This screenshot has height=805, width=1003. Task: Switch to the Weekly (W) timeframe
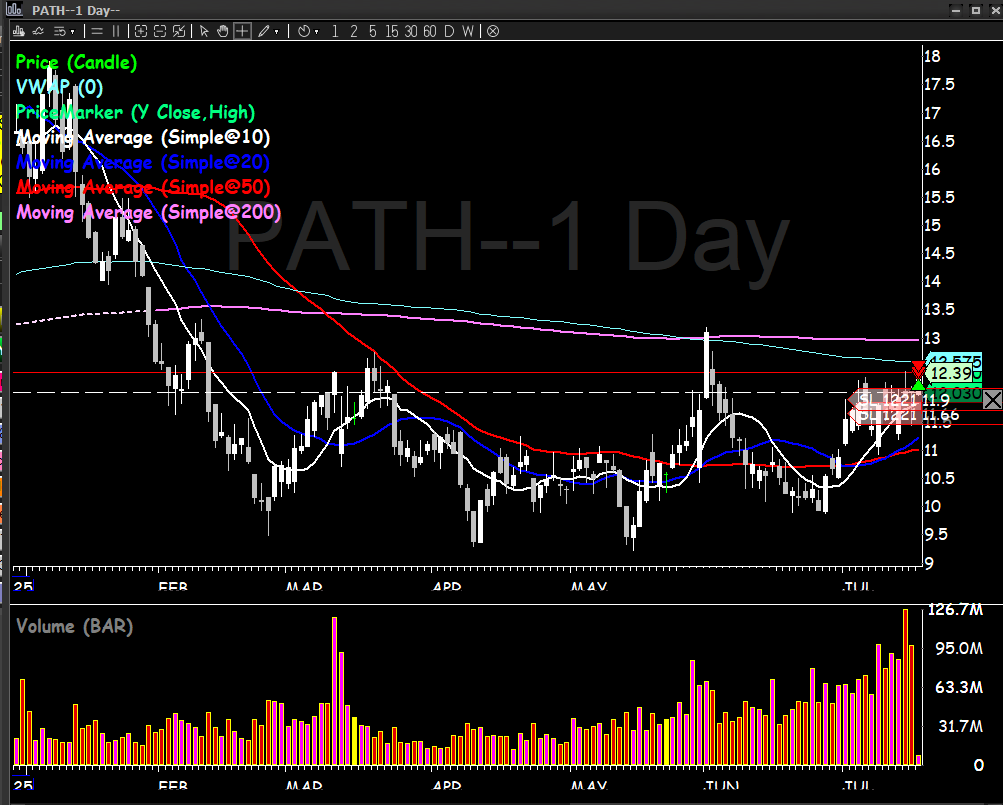point(468,31)
